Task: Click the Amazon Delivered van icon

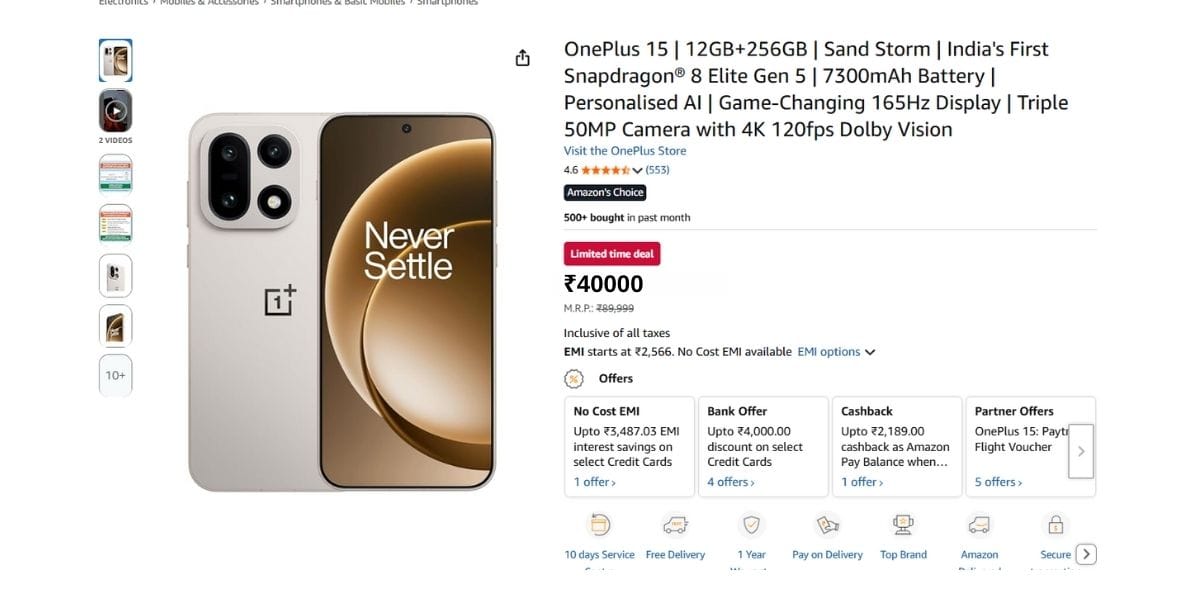Action: pyautogui.click(x=979, y=524)
